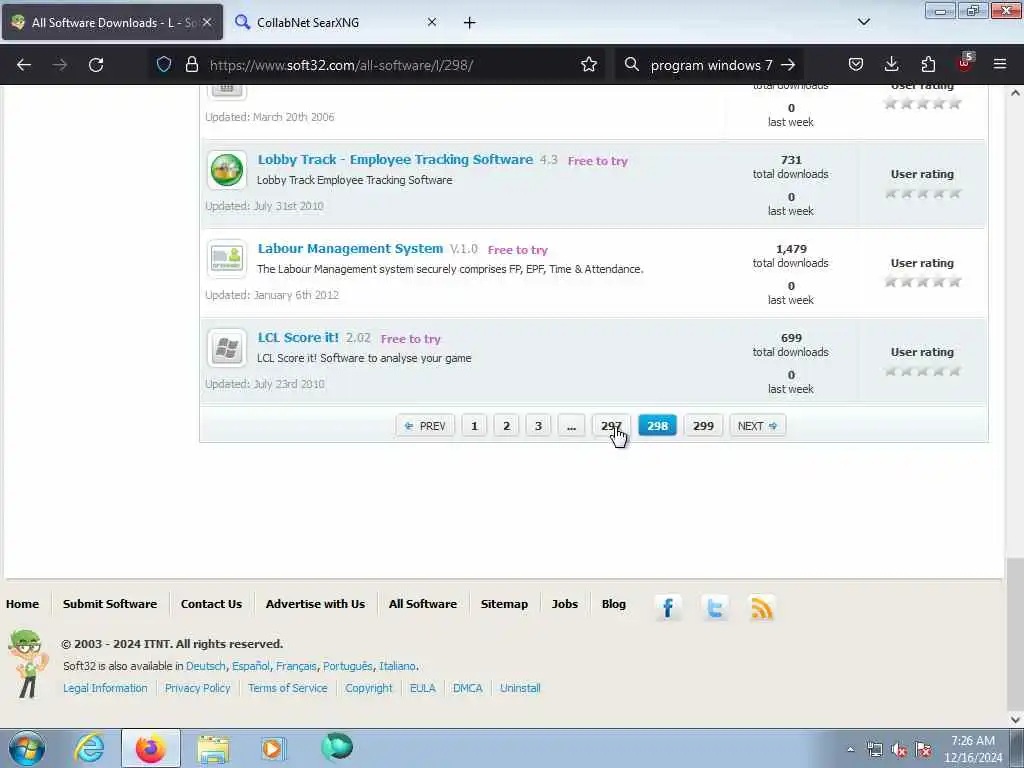Open the Extensions puzzle icon
The image size is (1024, 768).
pyautogui.click(x=928, y=64)
